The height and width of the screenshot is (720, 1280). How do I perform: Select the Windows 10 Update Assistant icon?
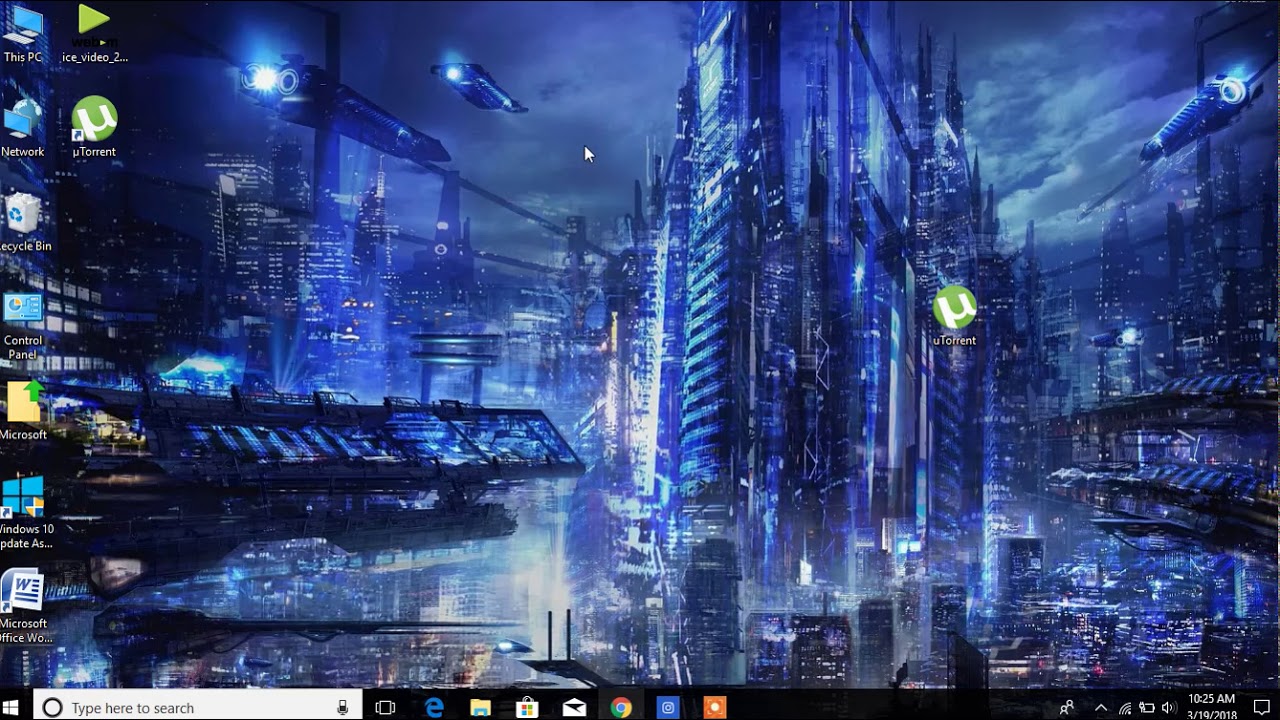(24, 513)
